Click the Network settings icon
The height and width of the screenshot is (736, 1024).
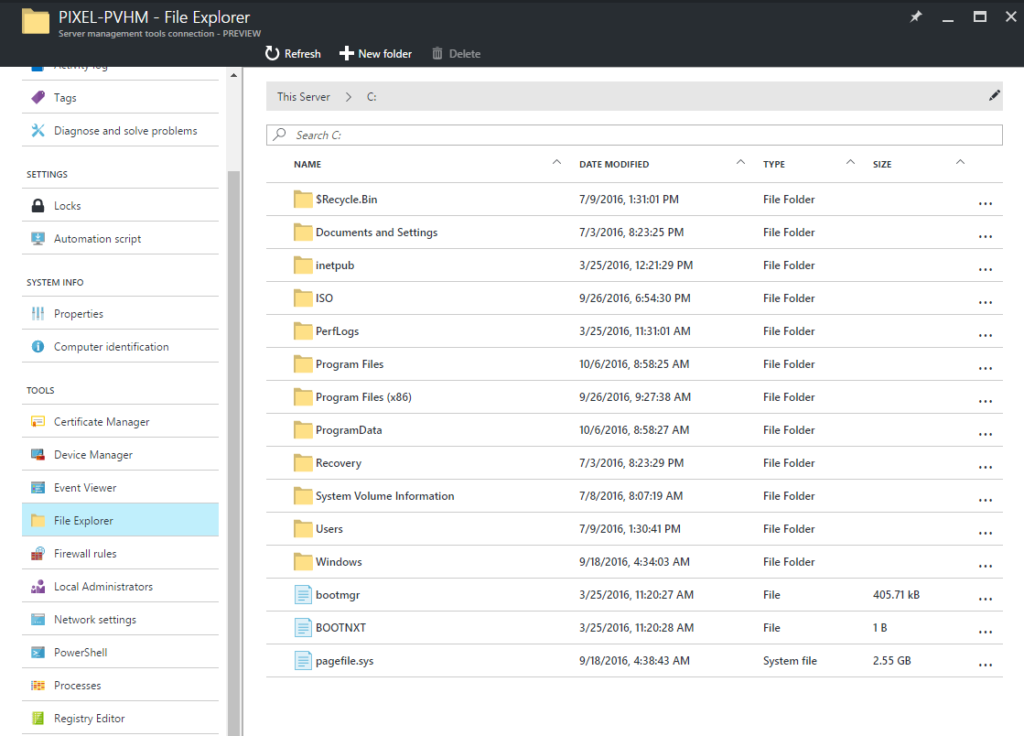[38, 620]
